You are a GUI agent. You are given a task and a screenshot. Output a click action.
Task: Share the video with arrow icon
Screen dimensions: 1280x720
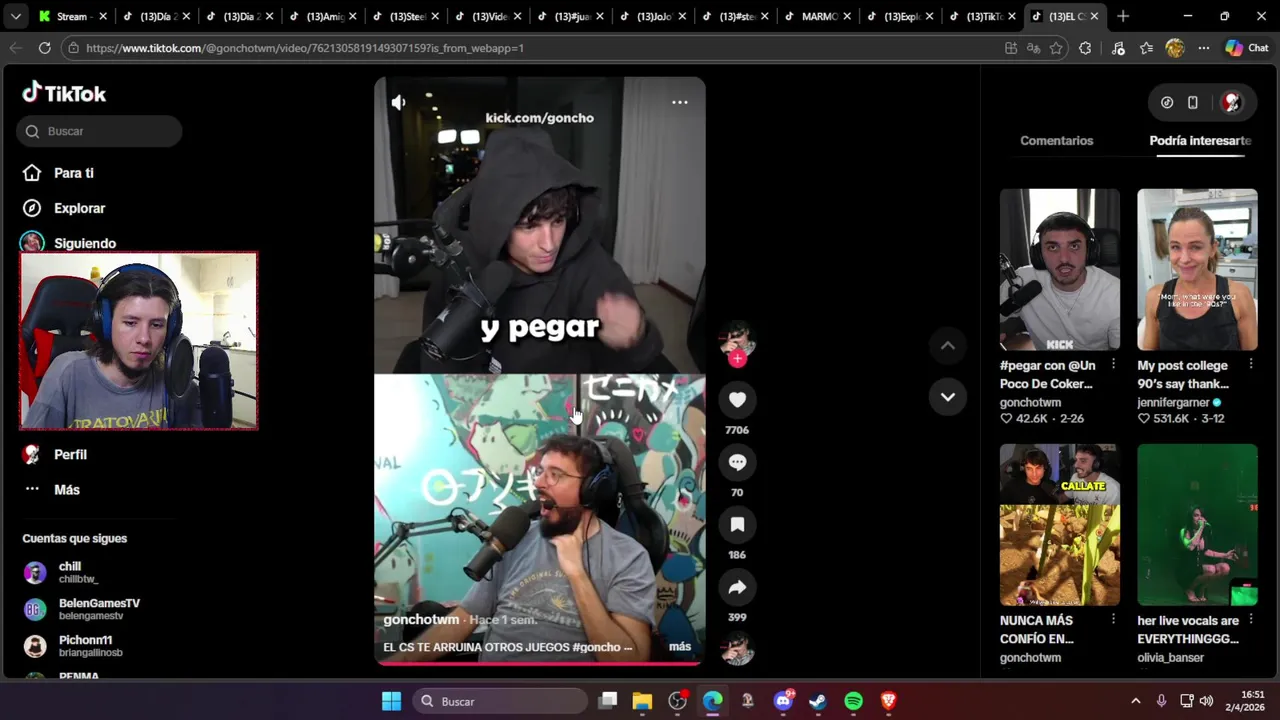(x=737, y=587)
